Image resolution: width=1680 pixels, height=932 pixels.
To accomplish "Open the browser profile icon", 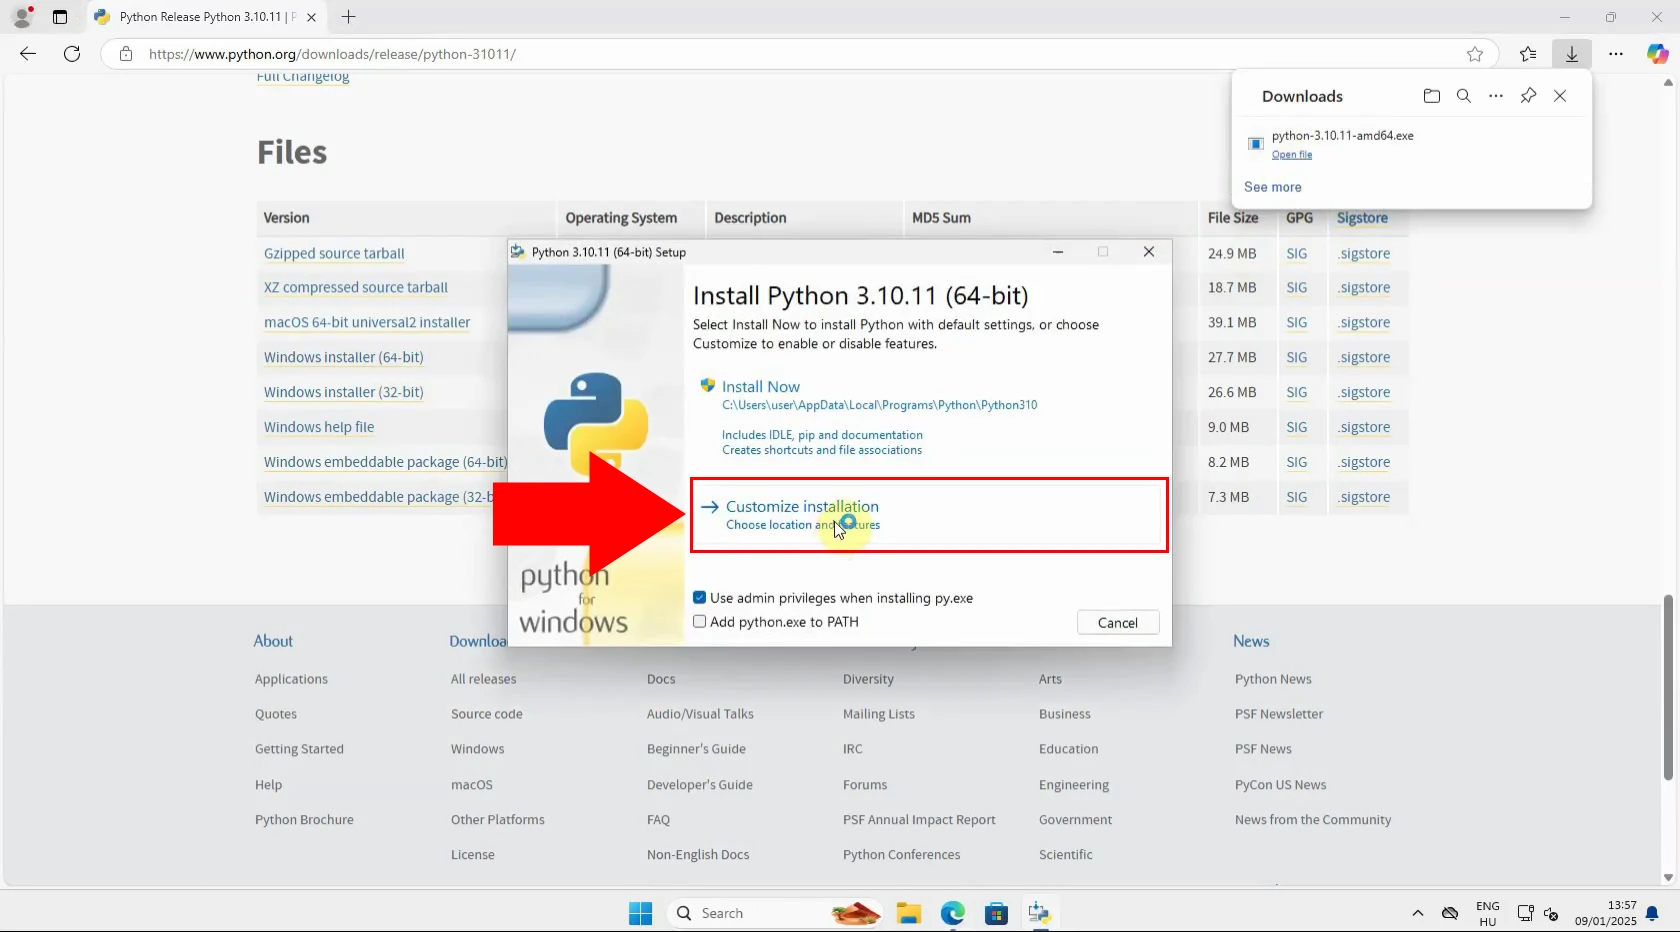I will coord(22,17).
